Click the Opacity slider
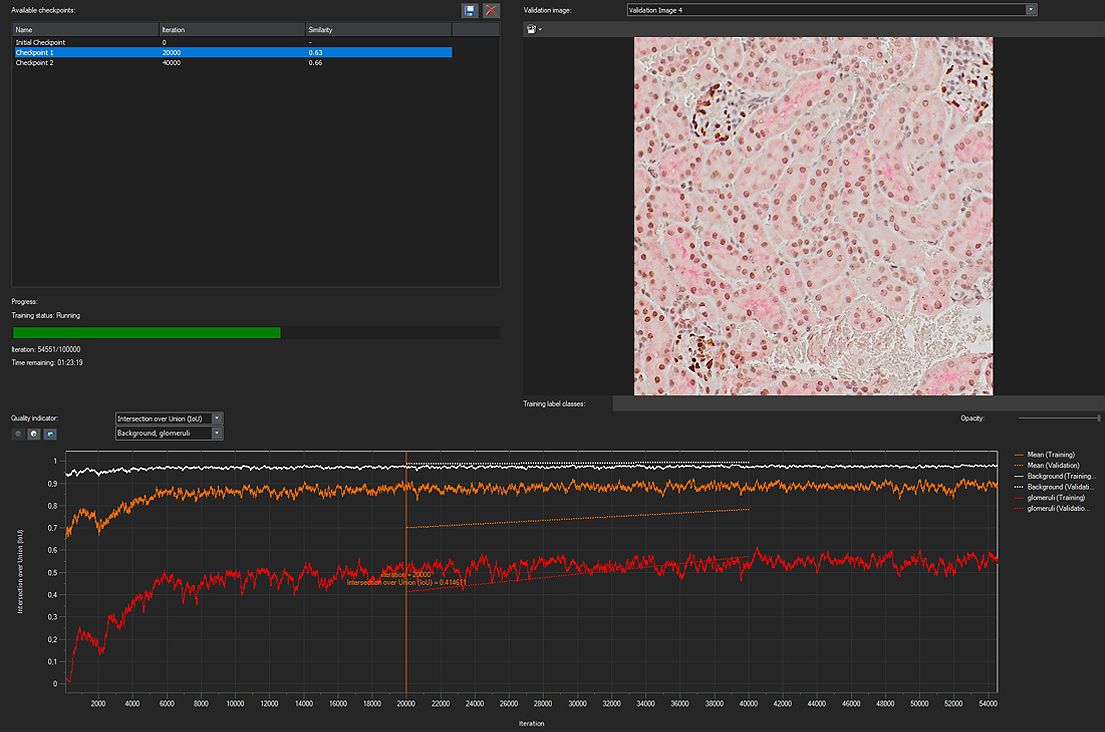Screen dimensions: 1105x732 pos(1058,418)
